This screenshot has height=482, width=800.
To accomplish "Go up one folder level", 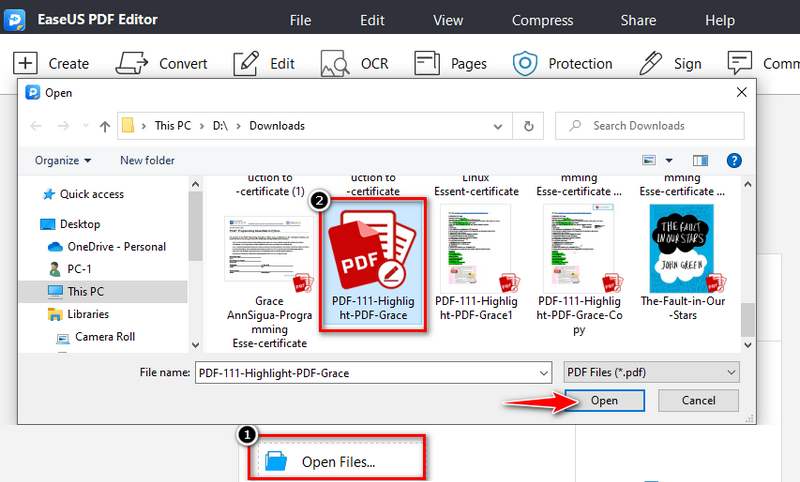I will tap(105, 126).
